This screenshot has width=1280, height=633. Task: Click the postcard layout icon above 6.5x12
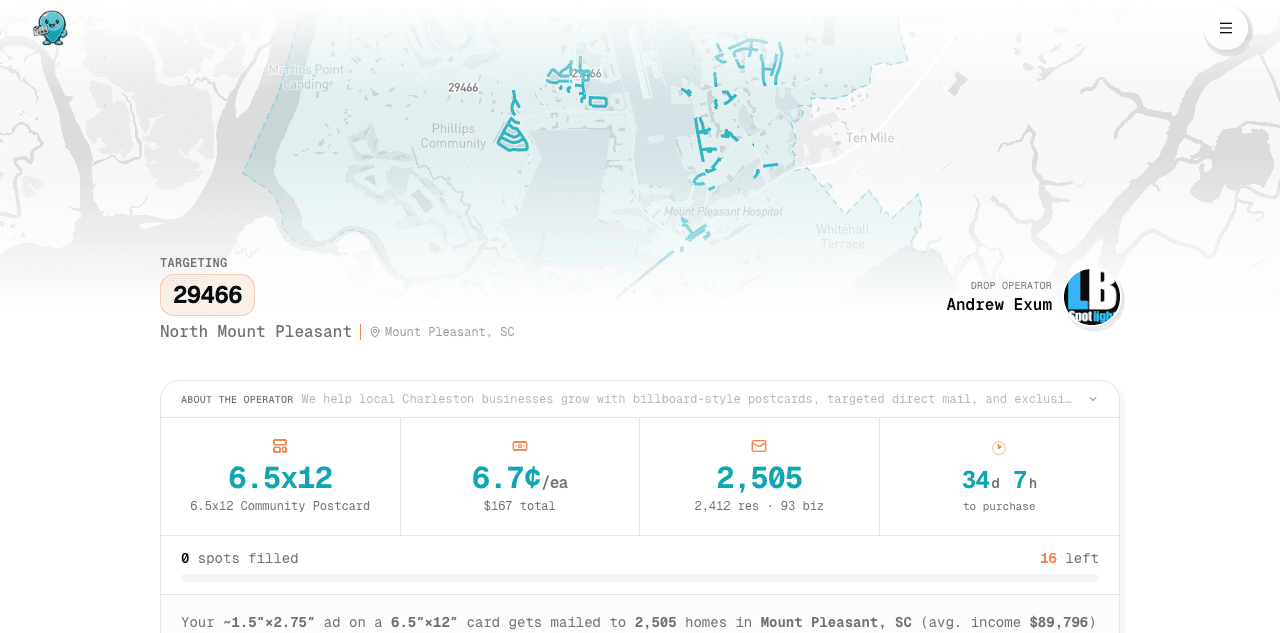coord(280,446)
